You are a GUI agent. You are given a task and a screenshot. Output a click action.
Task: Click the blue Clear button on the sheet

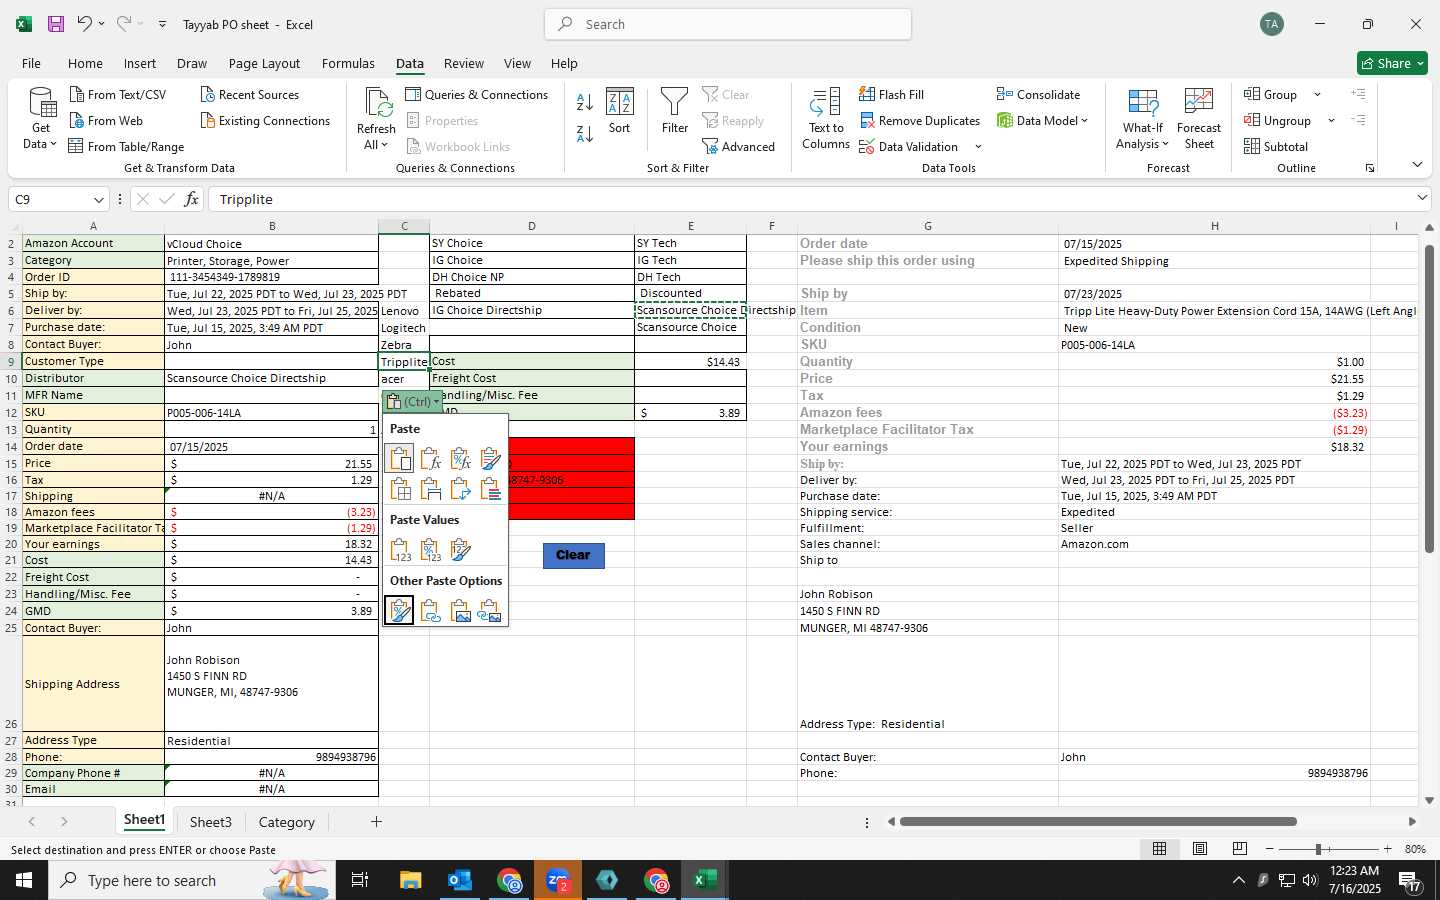tap(574, 555)
